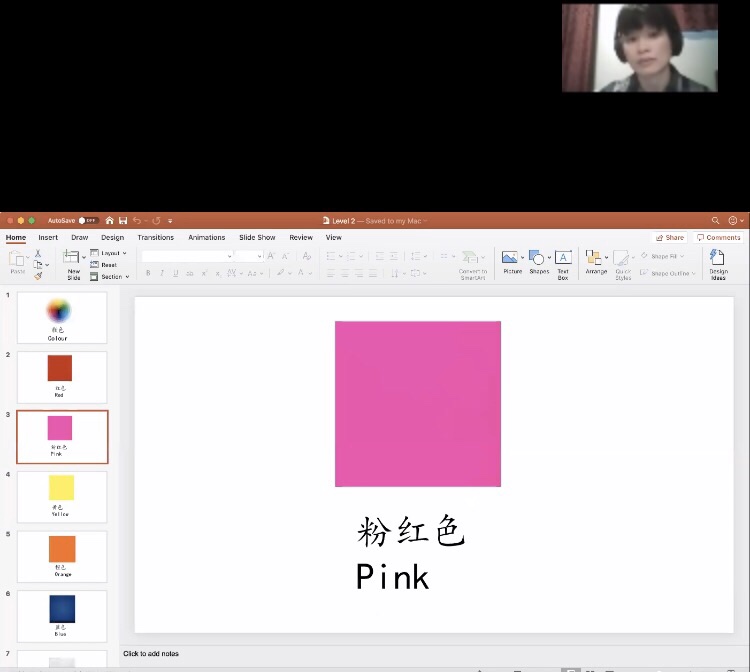Click the search magnifier icon
This screenshot has width=750, height=672.
(715, 220)
